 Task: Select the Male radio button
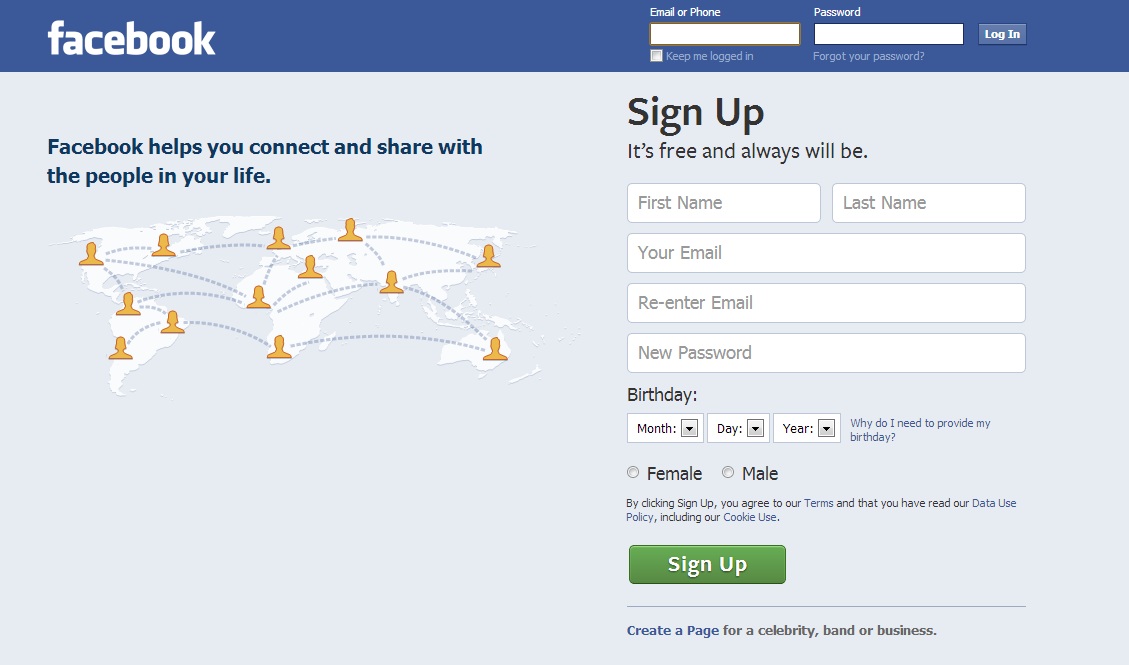click(728, 473)
